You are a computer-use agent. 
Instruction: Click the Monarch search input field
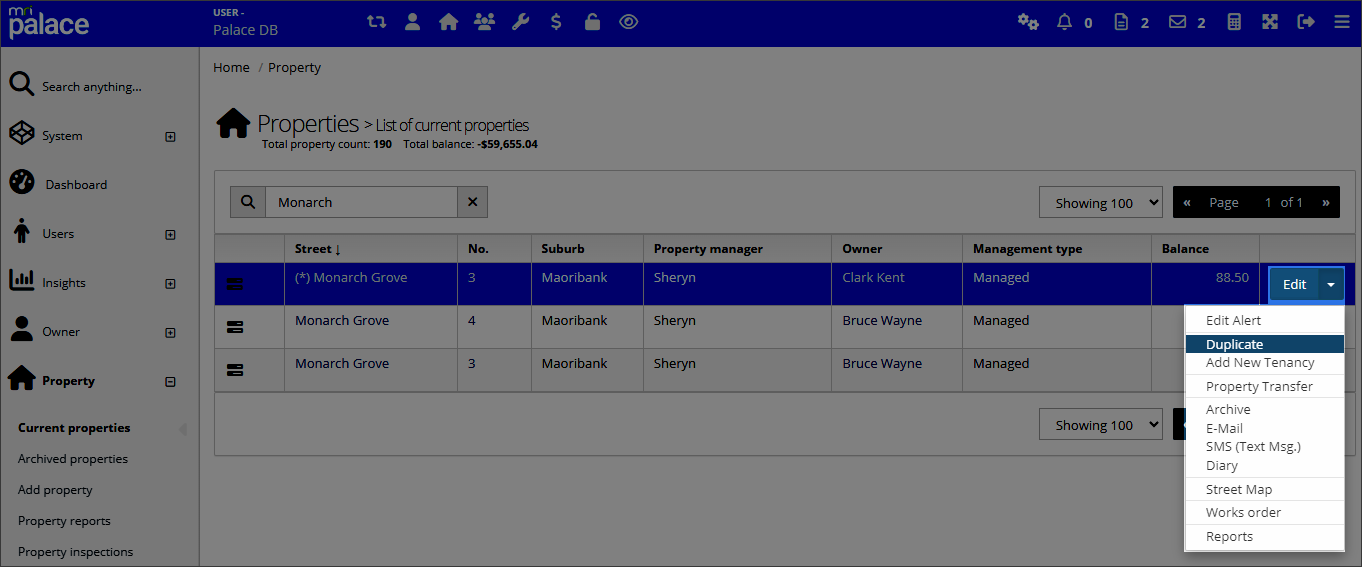tap(361, 202)
